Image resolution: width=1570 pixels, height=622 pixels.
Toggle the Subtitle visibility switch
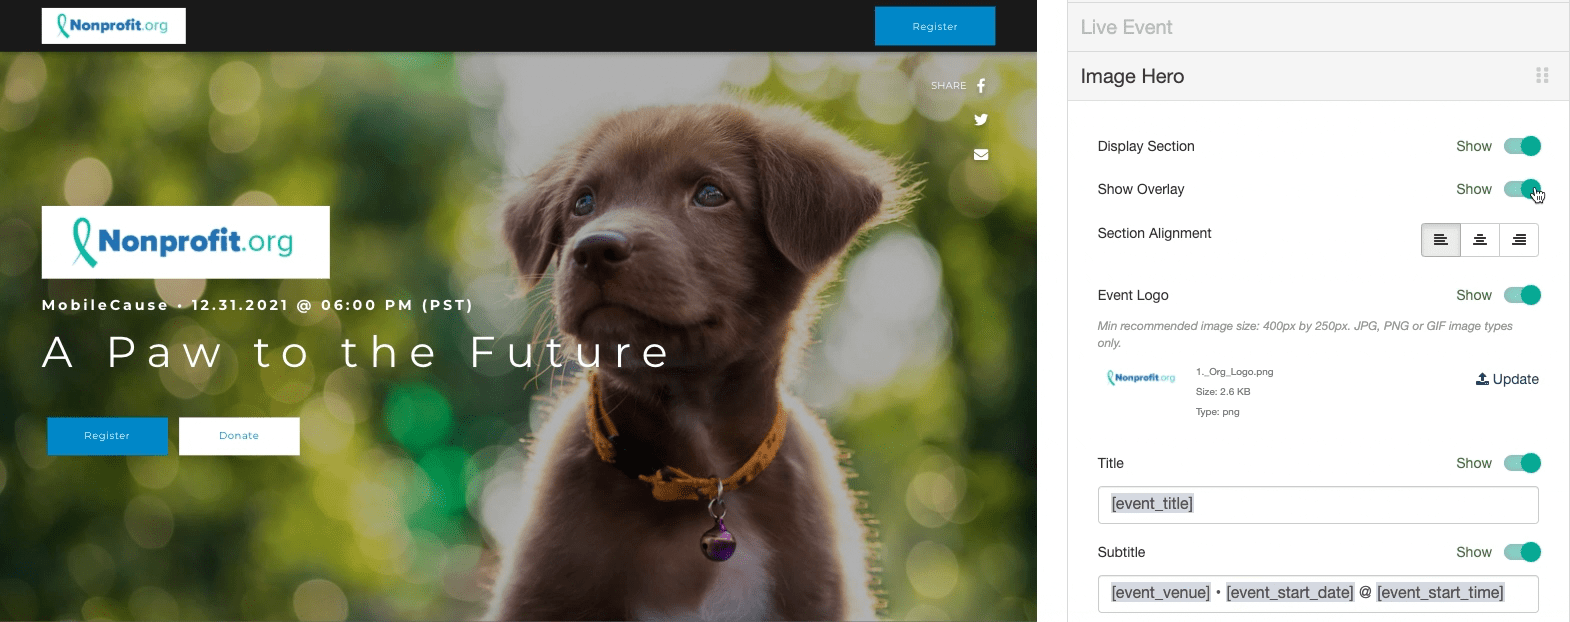pos(1522,552)
